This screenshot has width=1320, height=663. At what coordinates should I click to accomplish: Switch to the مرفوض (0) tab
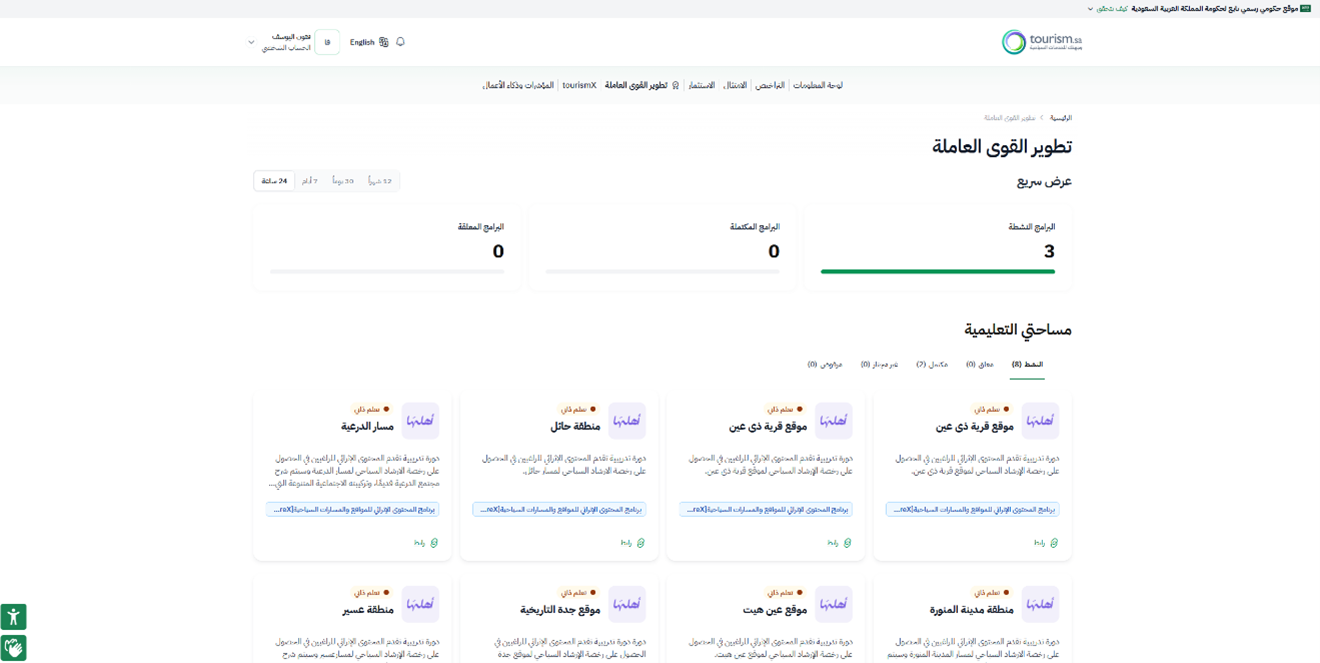(x=825, y=365)
